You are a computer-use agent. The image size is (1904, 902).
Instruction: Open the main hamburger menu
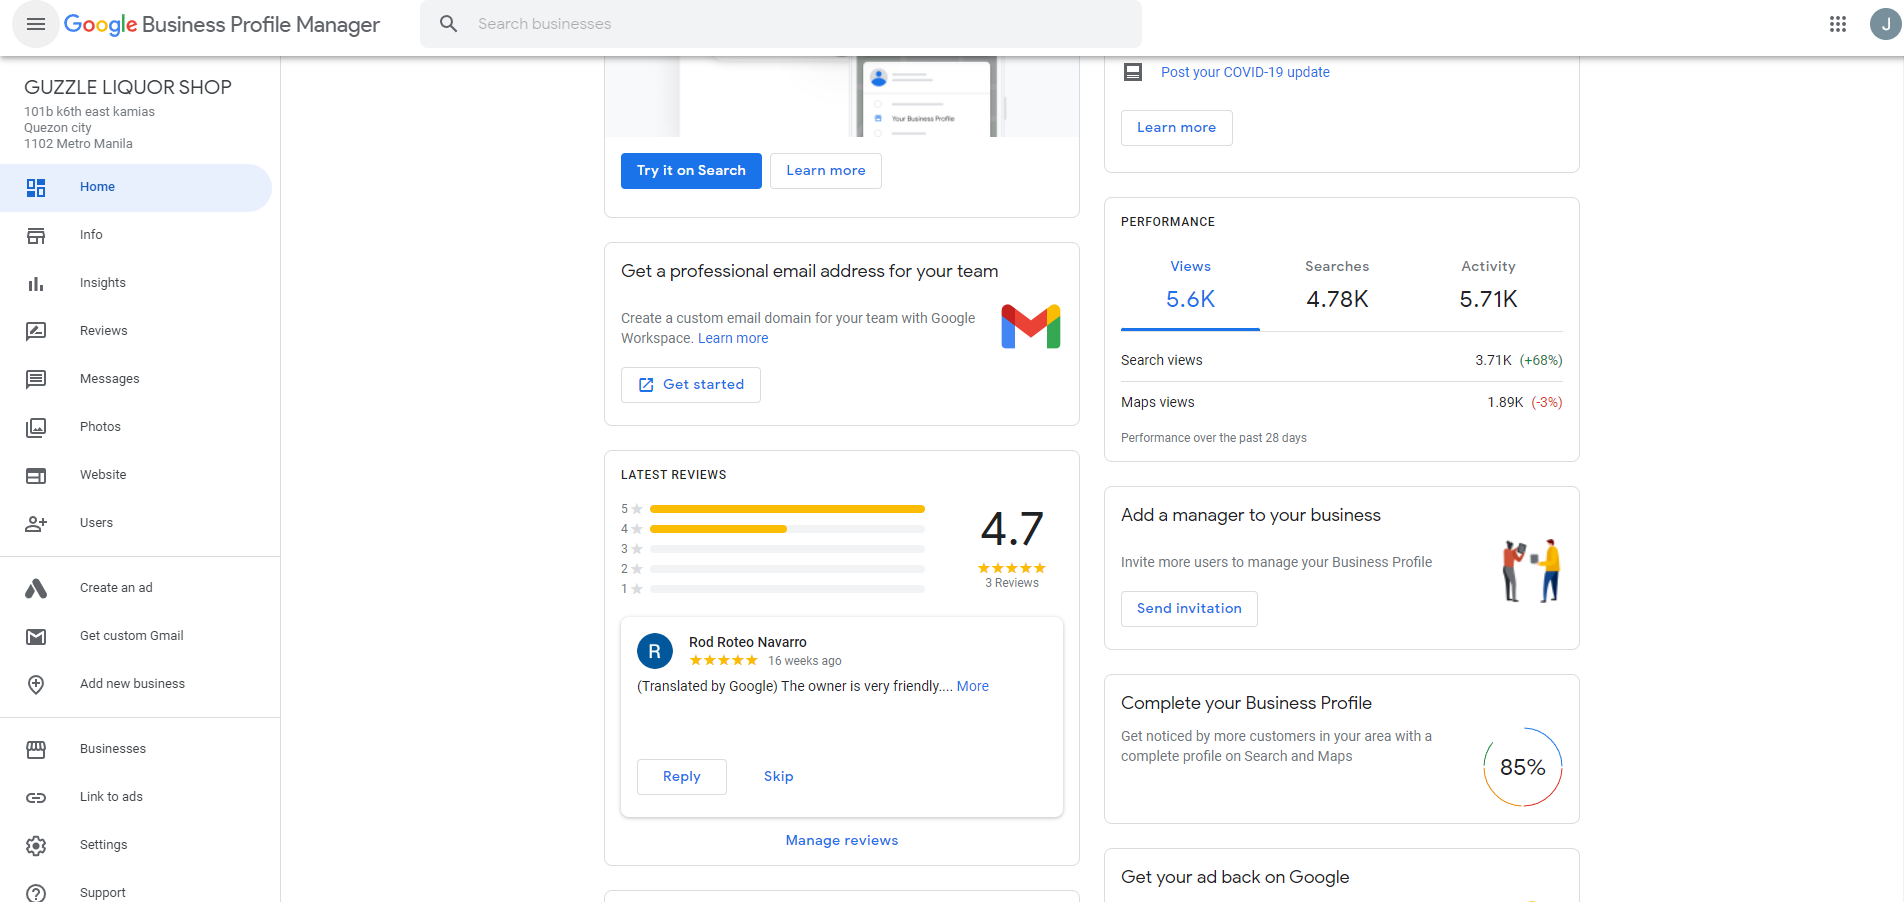(36, 24)
